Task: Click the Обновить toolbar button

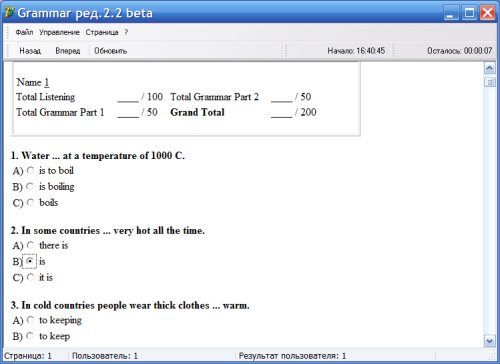Action: click(110, 51)
